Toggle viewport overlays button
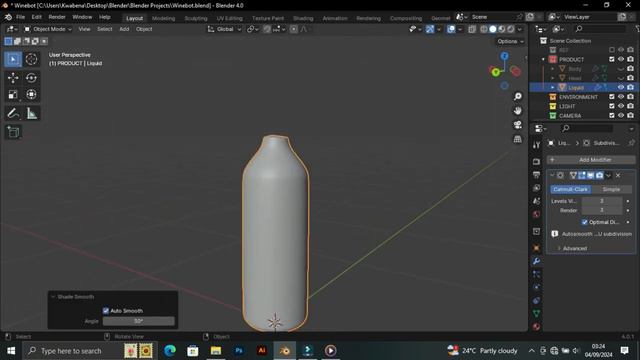 (451, 29)
